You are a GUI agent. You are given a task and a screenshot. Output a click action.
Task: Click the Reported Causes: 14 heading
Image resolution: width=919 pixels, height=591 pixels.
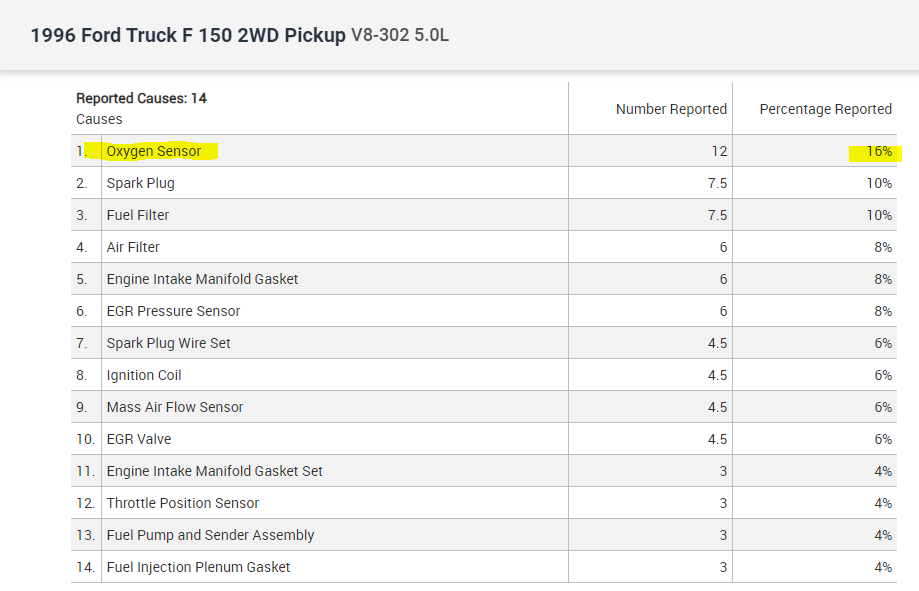coord(141,98)
